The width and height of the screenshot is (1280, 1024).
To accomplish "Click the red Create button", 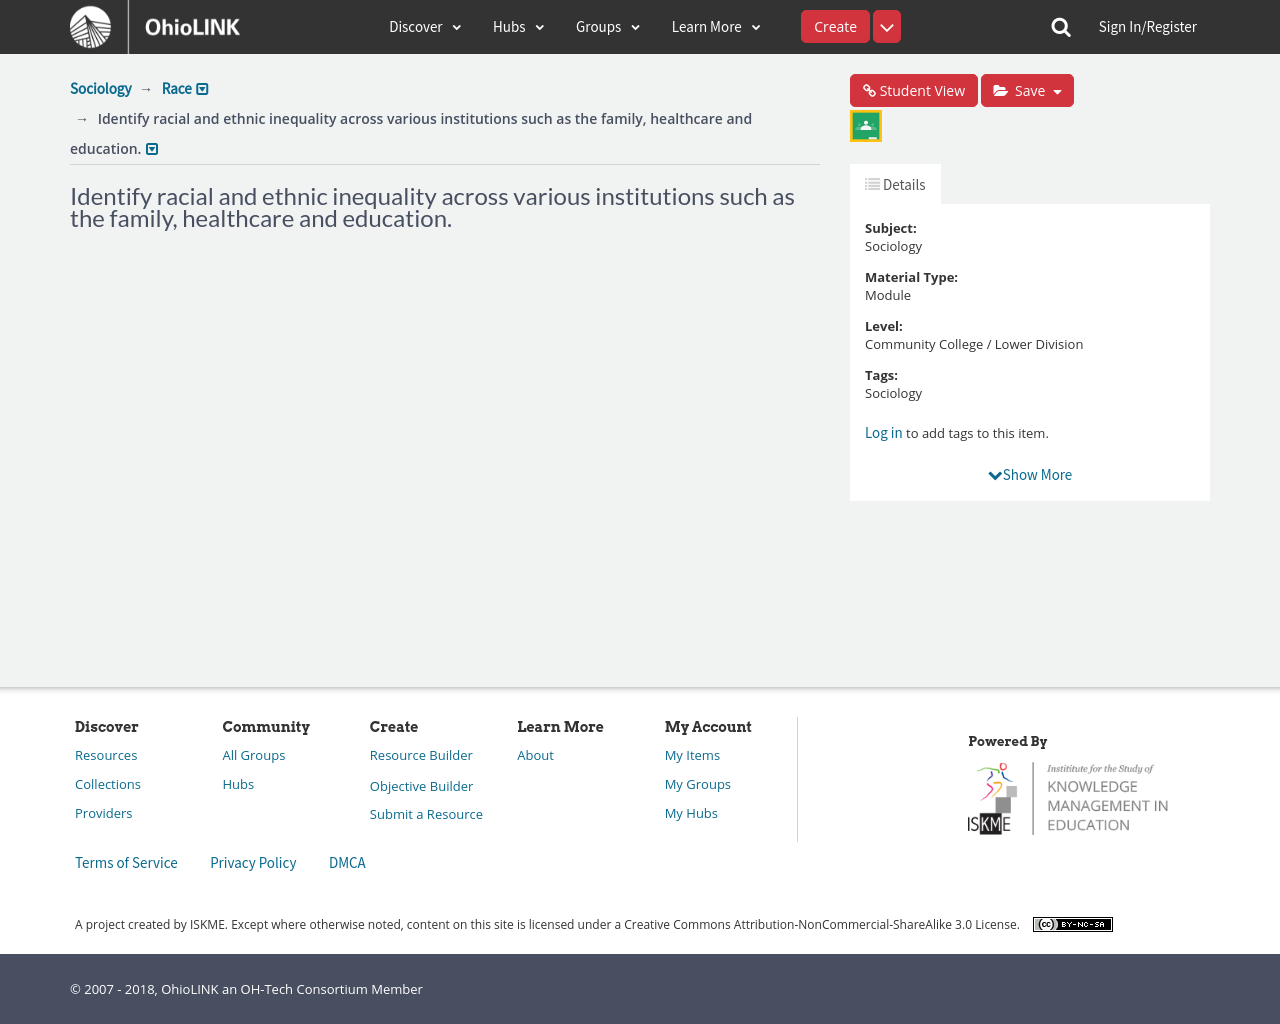I will click(835, 27).
